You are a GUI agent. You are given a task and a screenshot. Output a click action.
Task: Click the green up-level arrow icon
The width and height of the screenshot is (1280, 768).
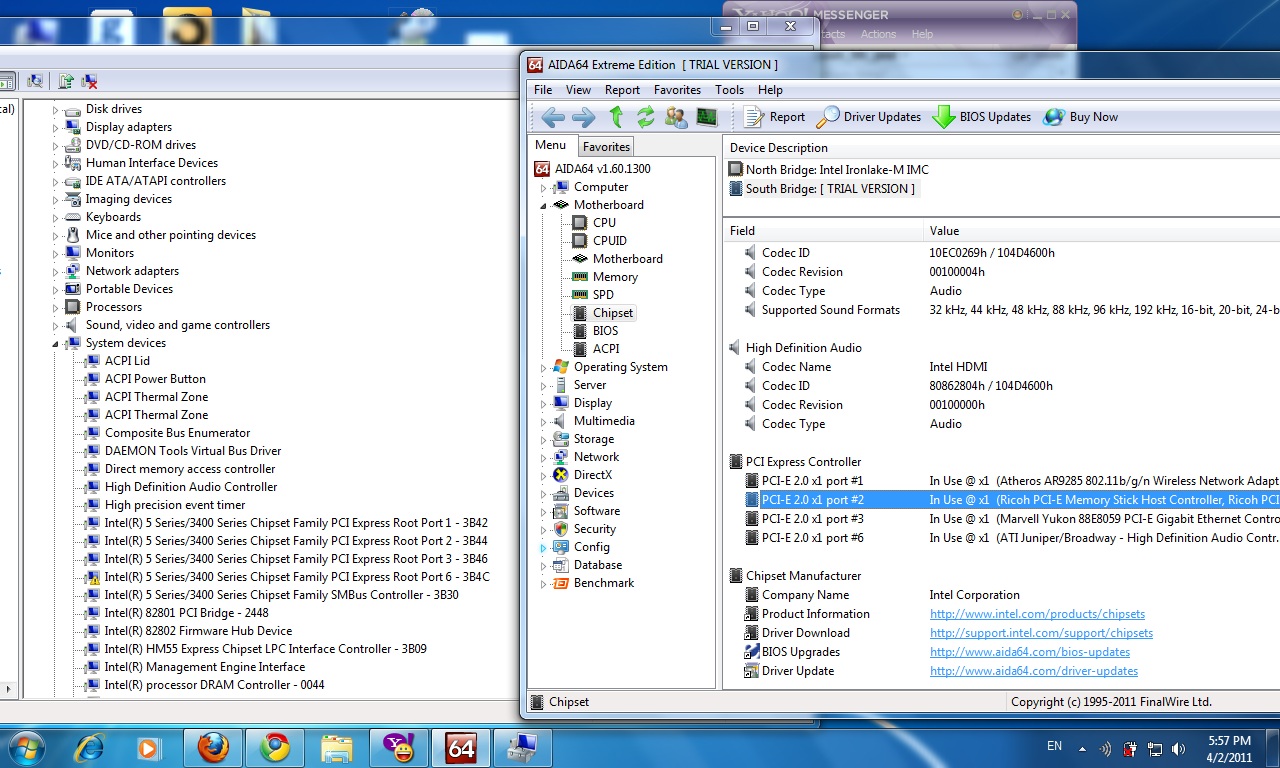pyautogui.click(x=616, y=117)
